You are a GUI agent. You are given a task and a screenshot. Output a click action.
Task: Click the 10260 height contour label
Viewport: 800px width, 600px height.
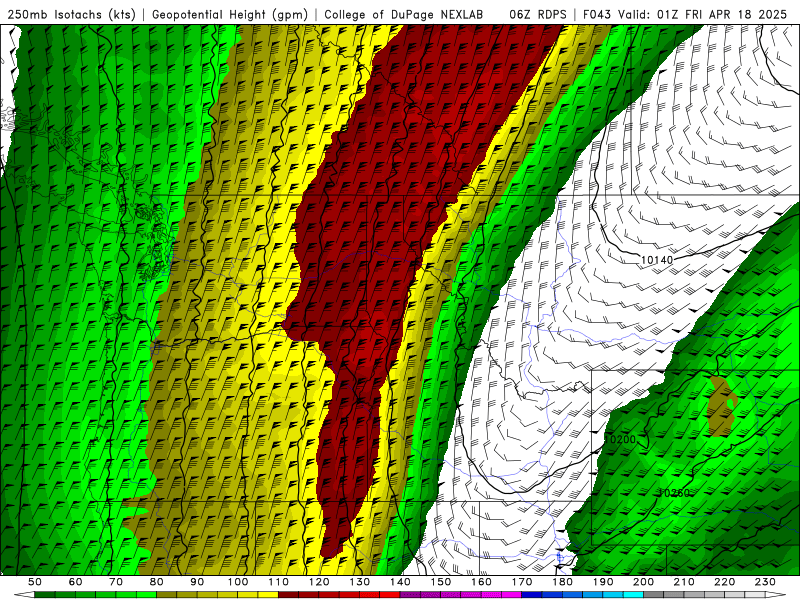click(x=674, y=493)
